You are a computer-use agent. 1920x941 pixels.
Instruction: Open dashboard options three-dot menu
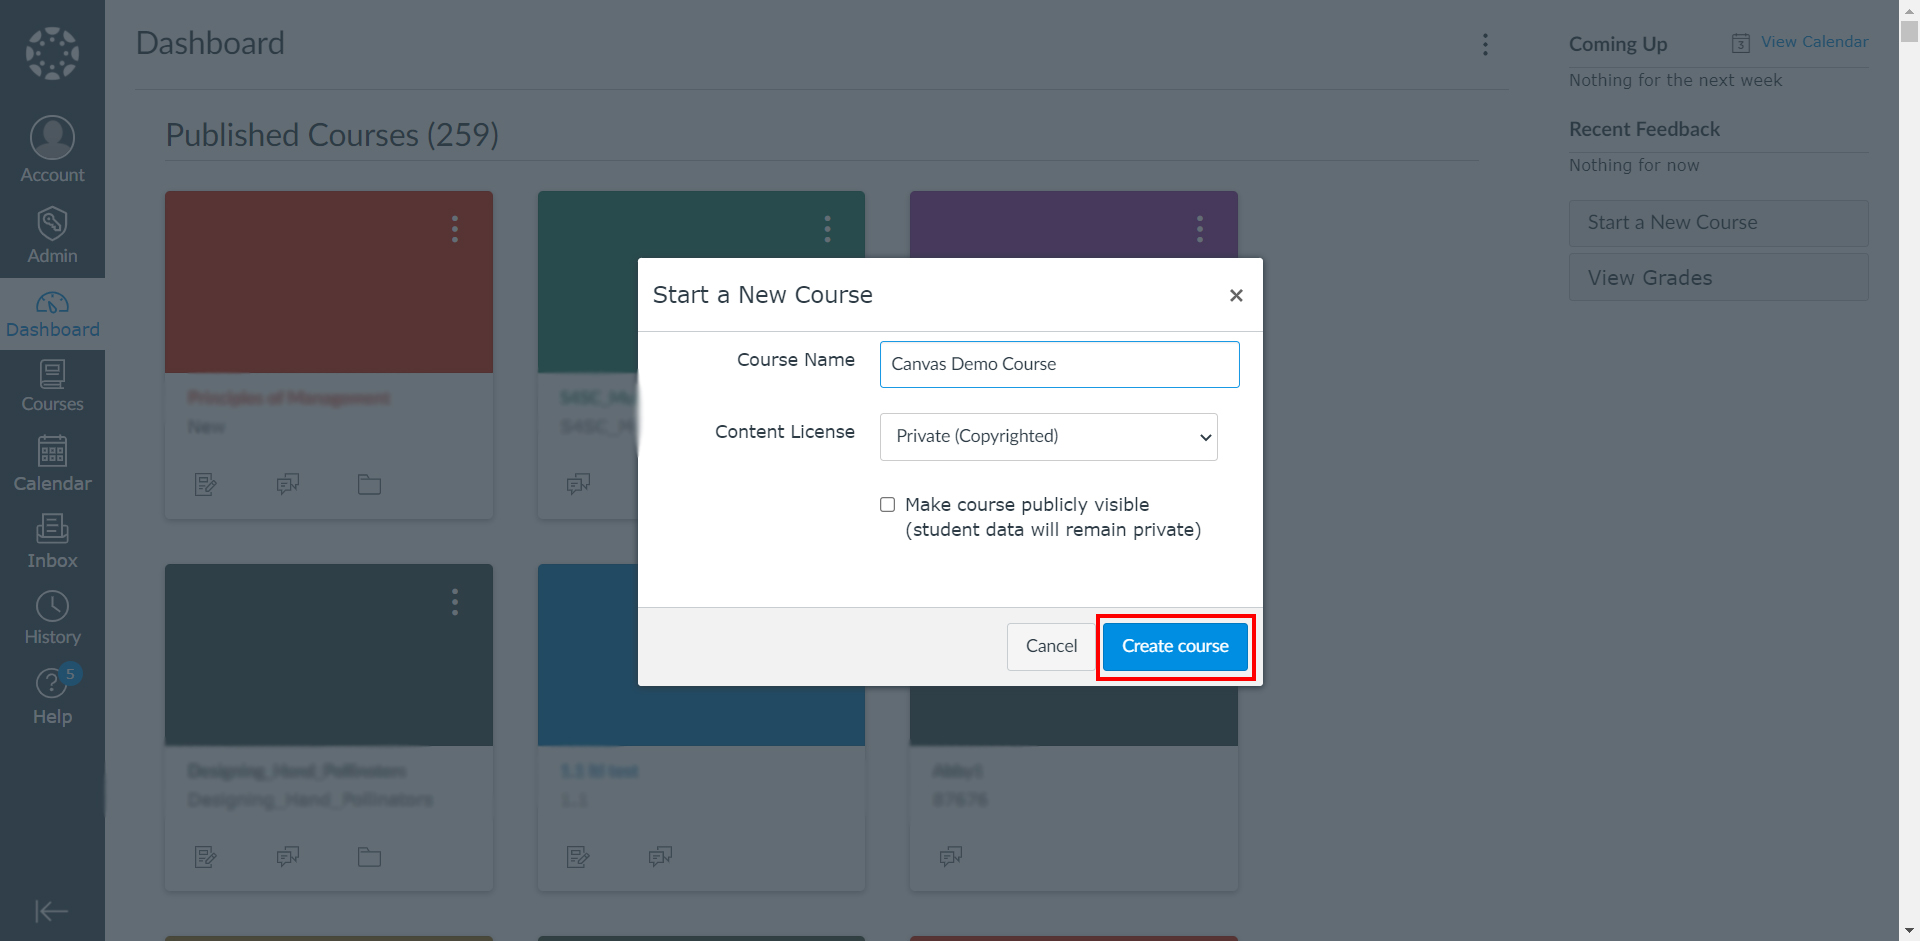click(x=1485, y=44)
